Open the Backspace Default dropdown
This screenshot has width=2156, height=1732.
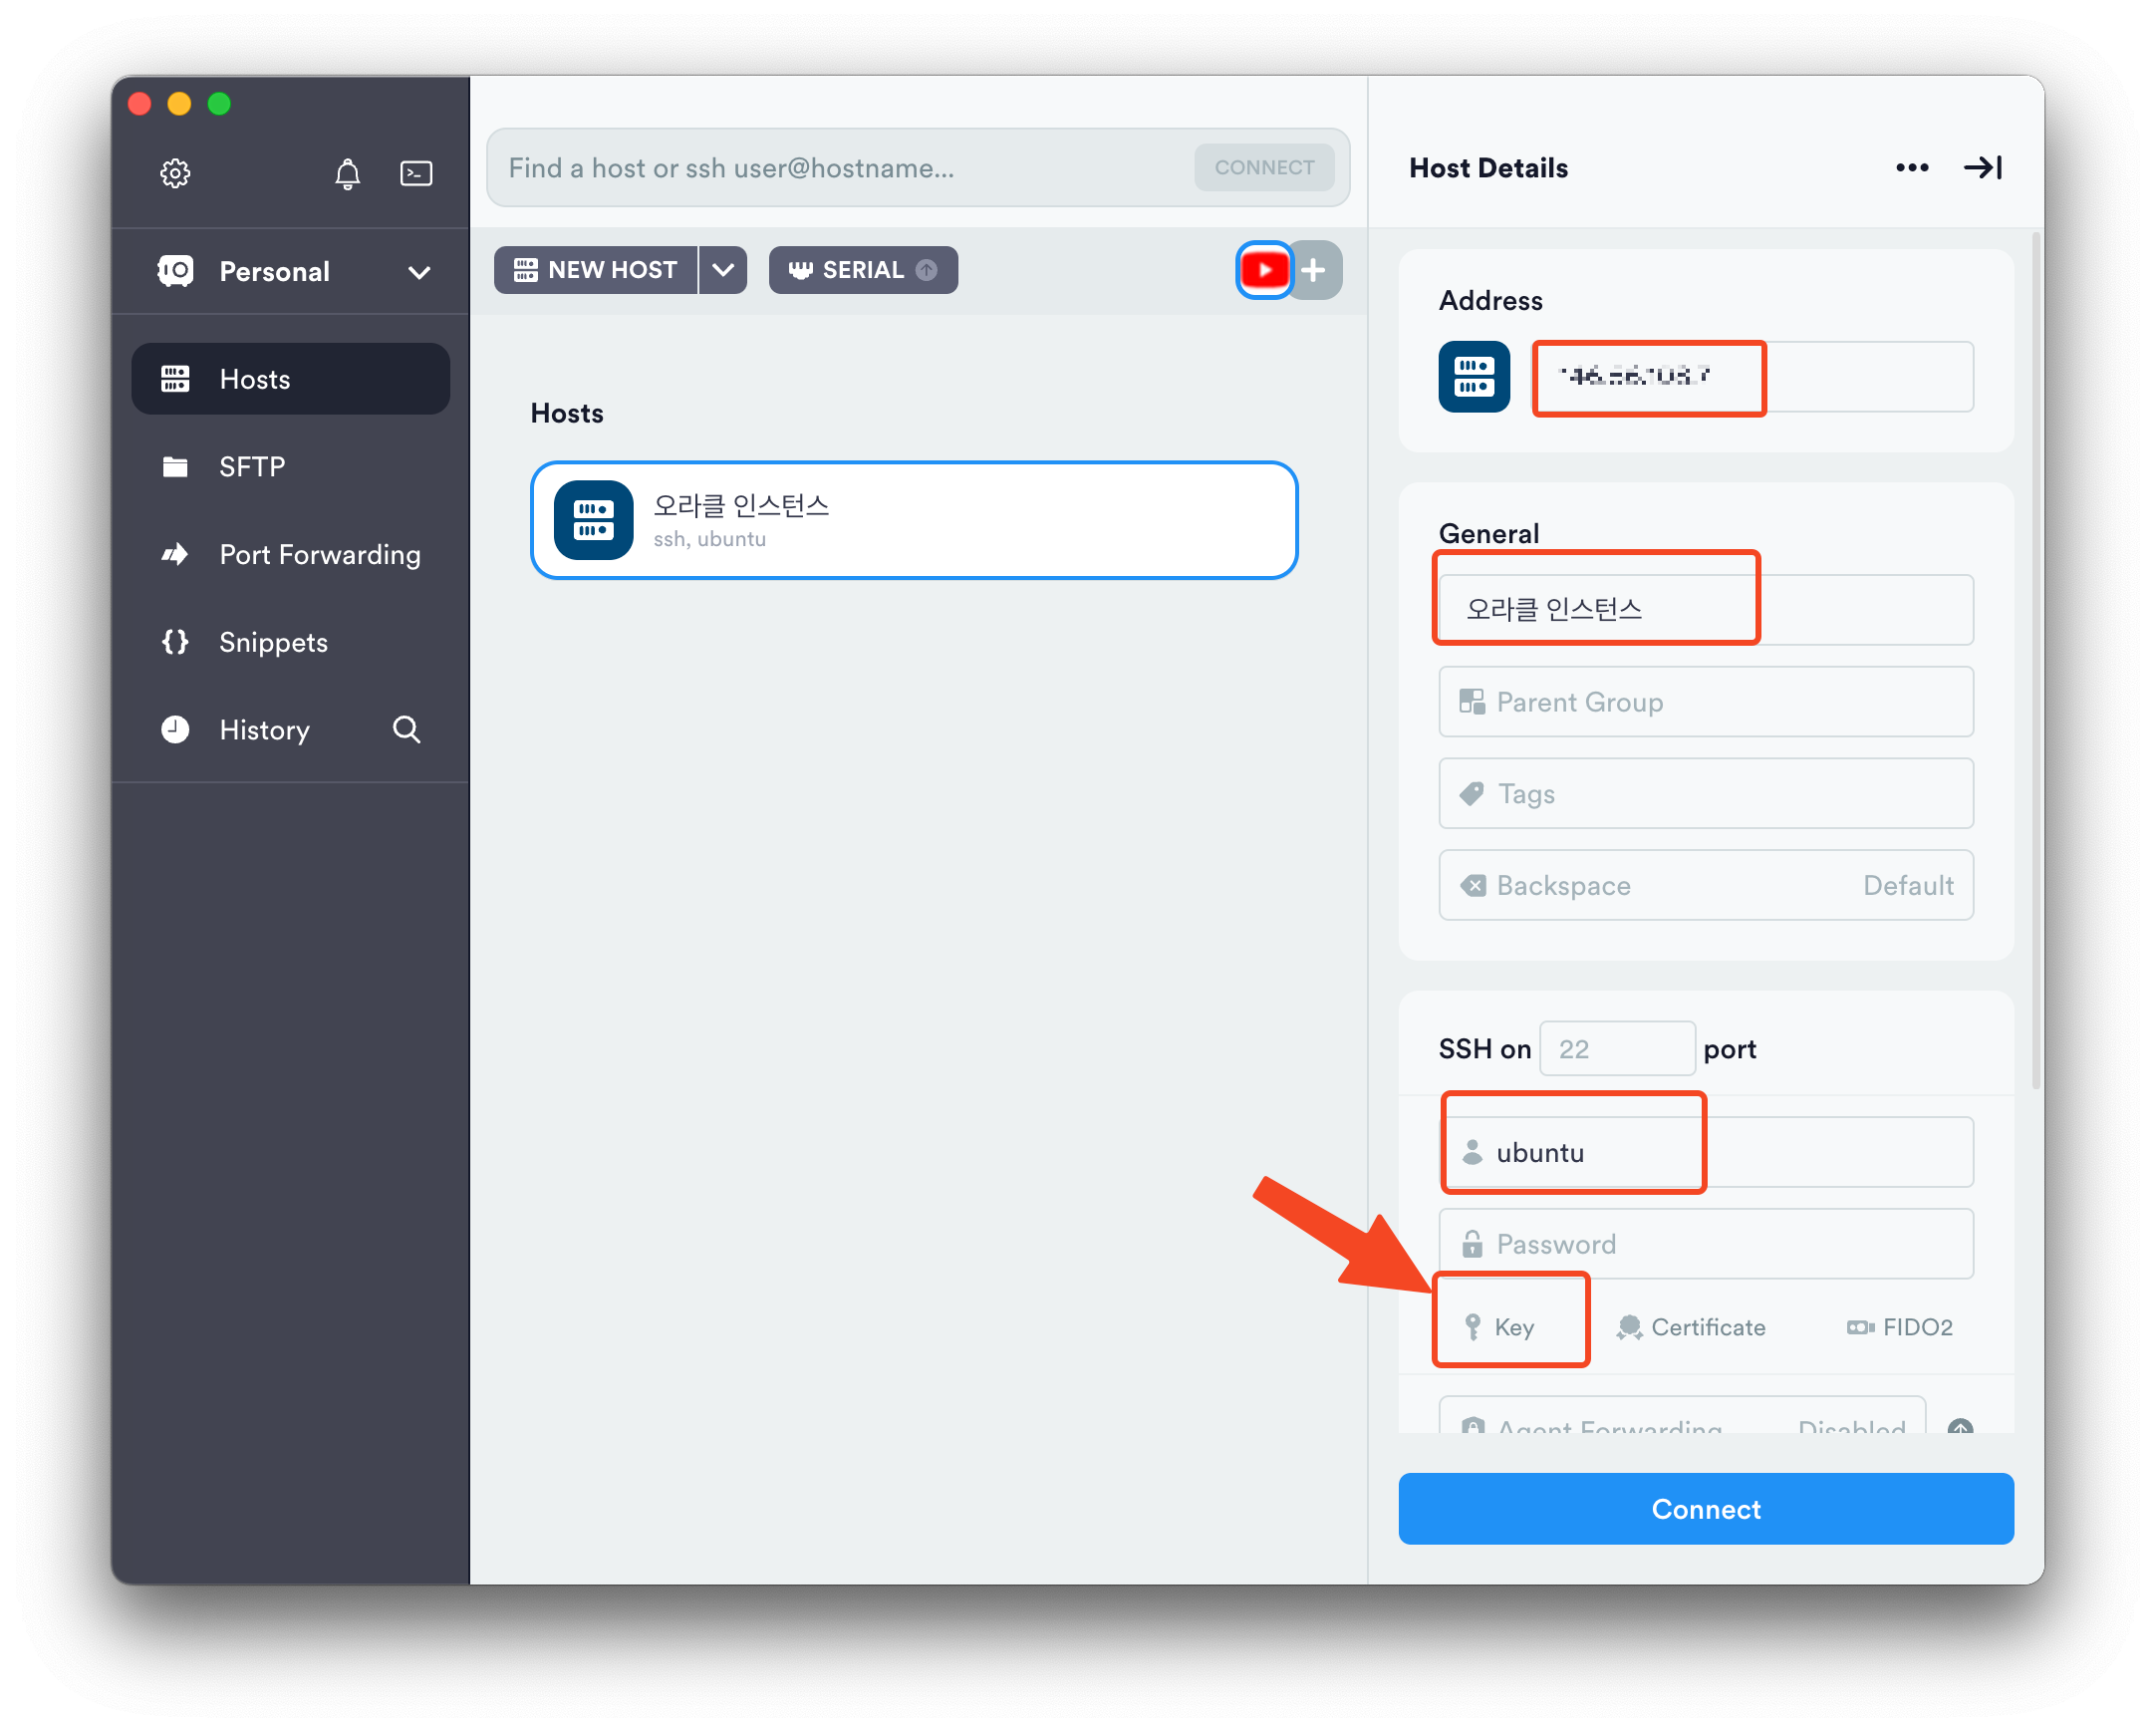click(1705, 885)
